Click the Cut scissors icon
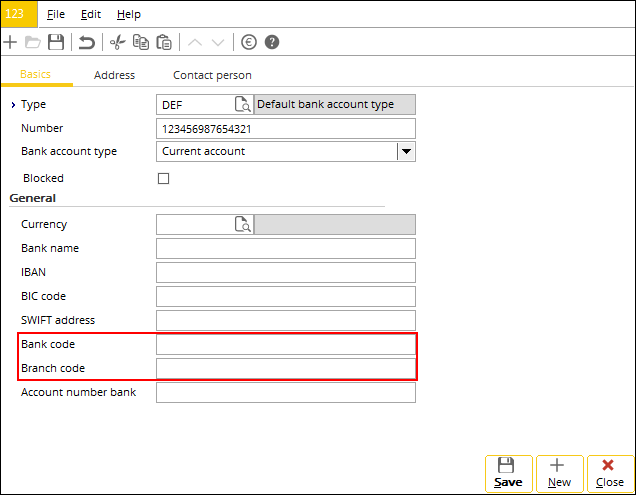This screenshot has width=636, height=495. [117, 42]
